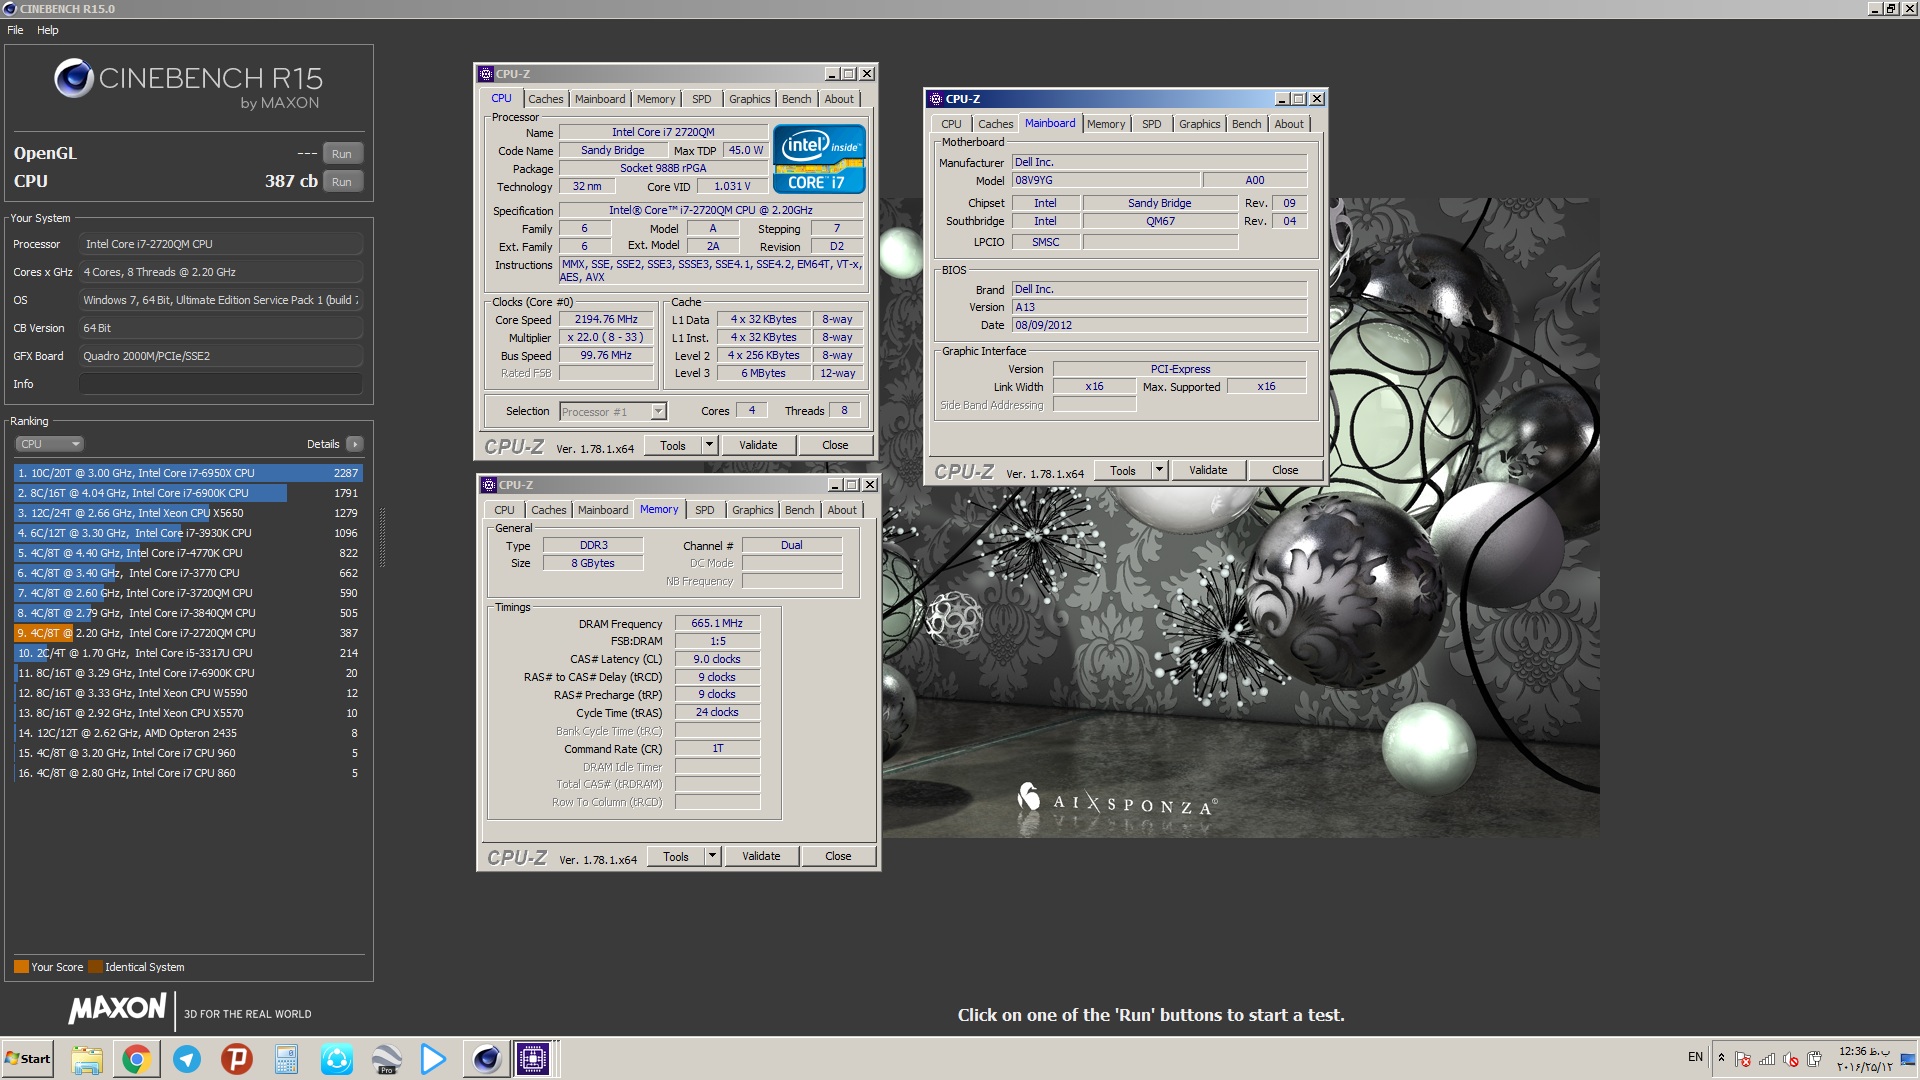
Task: Open File Explorer from the taskbar
Action: 87,1059
